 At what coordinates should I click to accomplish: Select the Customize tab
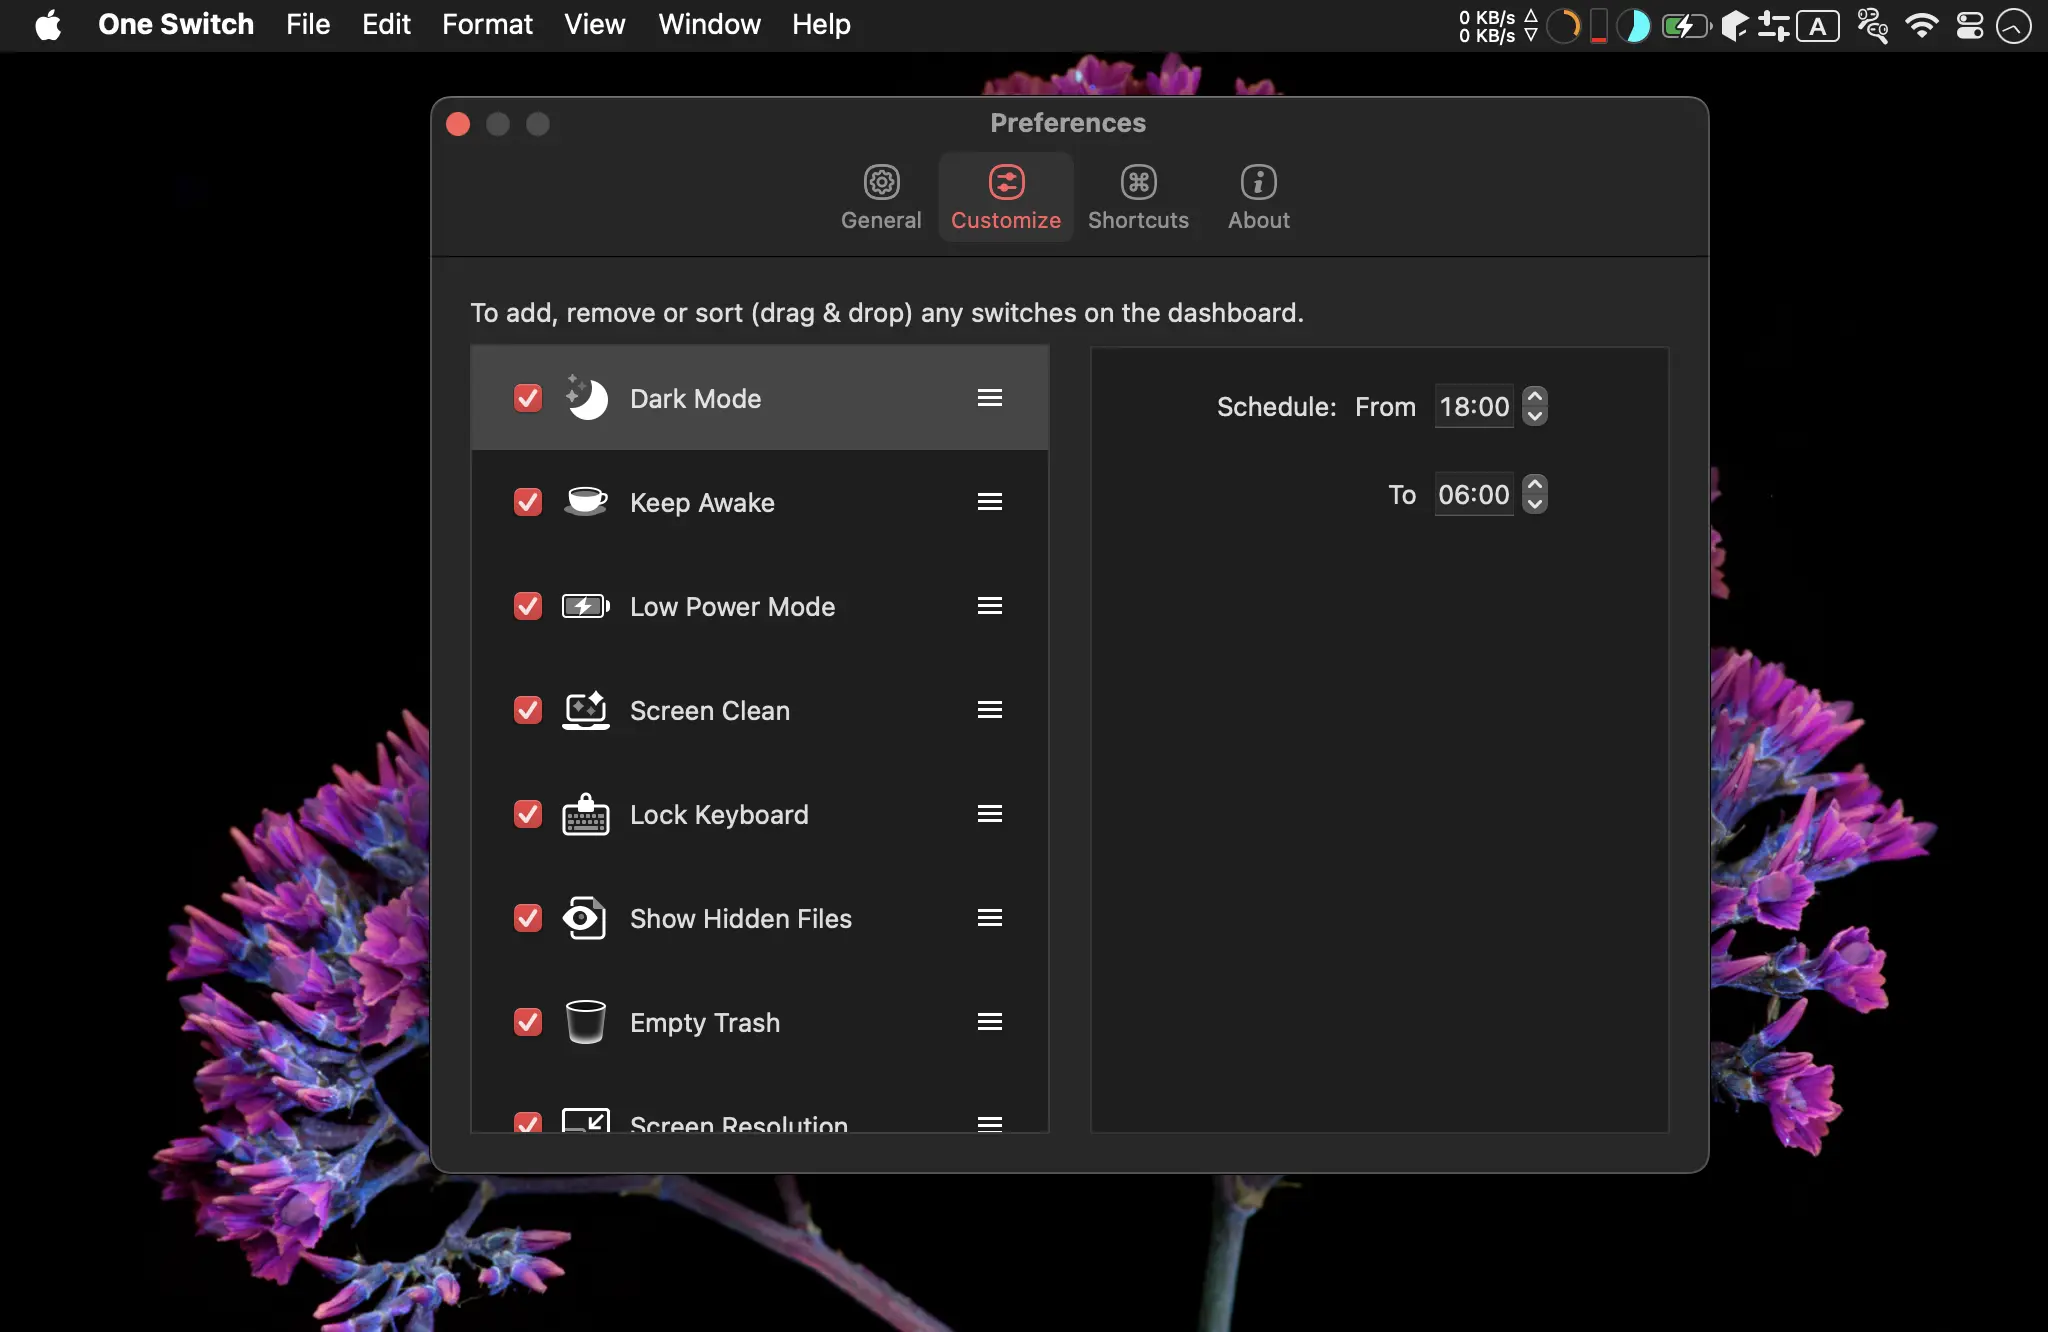1006,197
